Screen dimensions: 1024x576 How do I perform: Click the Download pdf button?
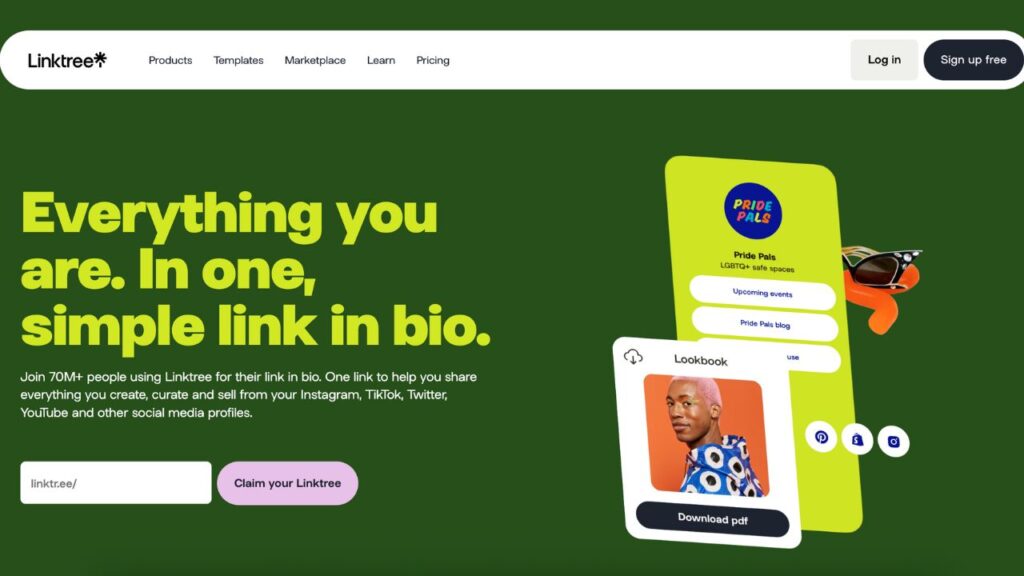pyautogui.click(x=712, y=519)
